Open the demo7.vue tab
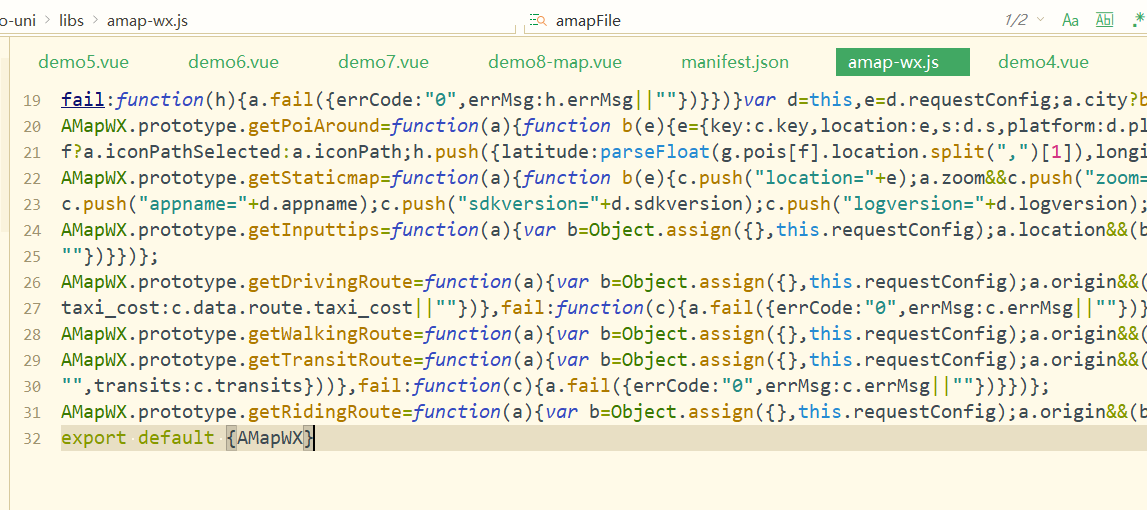This screenshot has width=1147, height=510. [x=383, y=62]
